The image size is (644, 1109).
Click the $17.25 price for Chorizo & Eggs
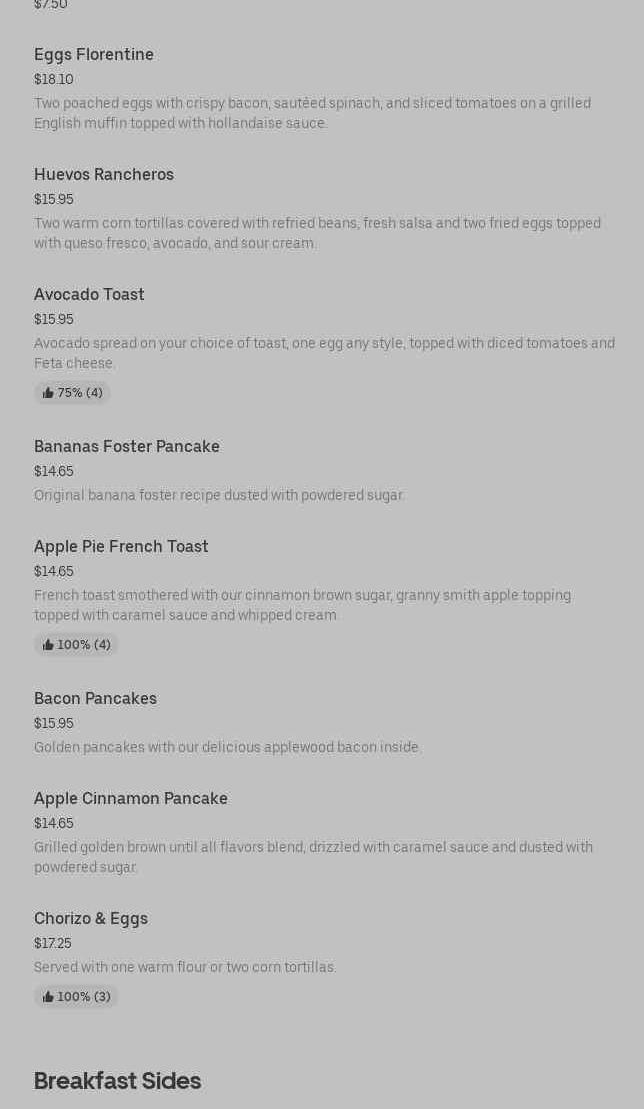(53, 943)
